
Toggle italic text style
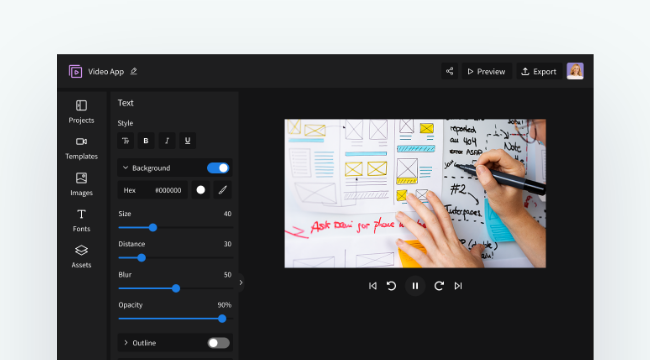click(167, 141)
